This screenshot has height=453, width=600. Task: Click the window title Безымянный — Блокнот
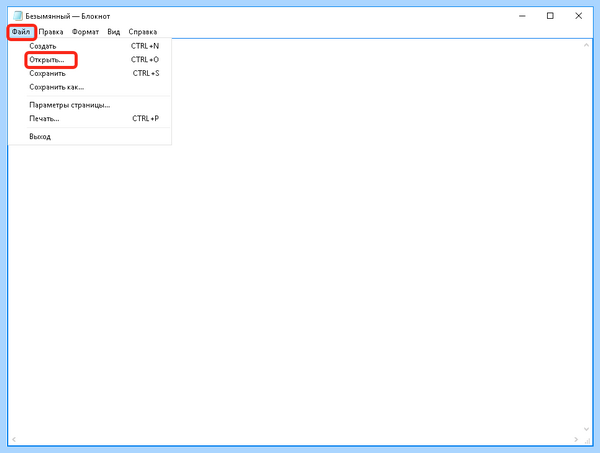(68, 16)
